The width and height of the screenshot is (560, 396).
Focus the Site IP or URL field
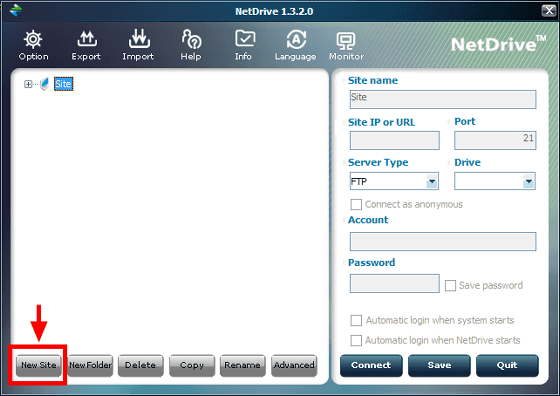tap(395, 140)
